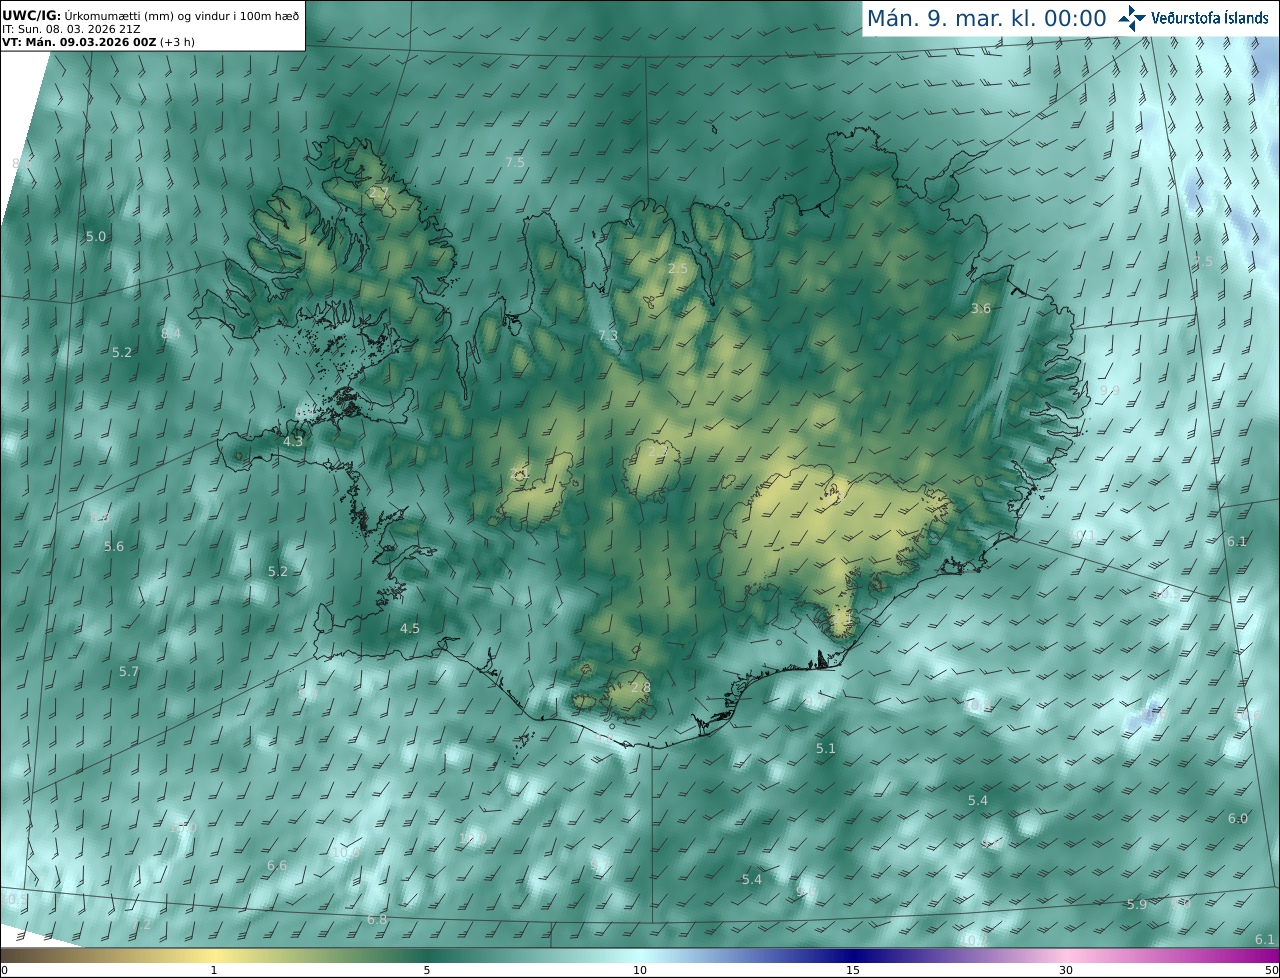
Task: Click the 2.7 value over the Westfjords
Action: (379, 192)
